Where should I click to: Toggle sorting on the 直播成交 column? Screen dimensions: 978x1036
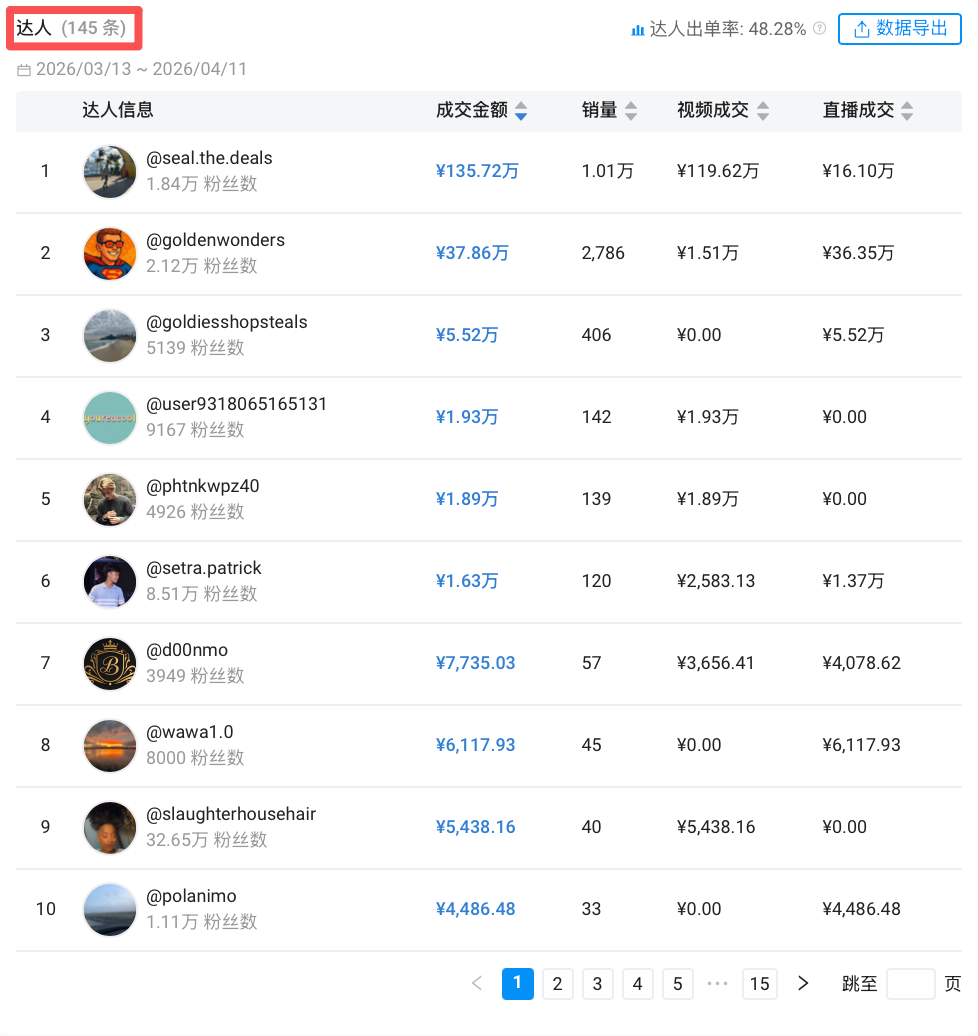click(905, 111)
